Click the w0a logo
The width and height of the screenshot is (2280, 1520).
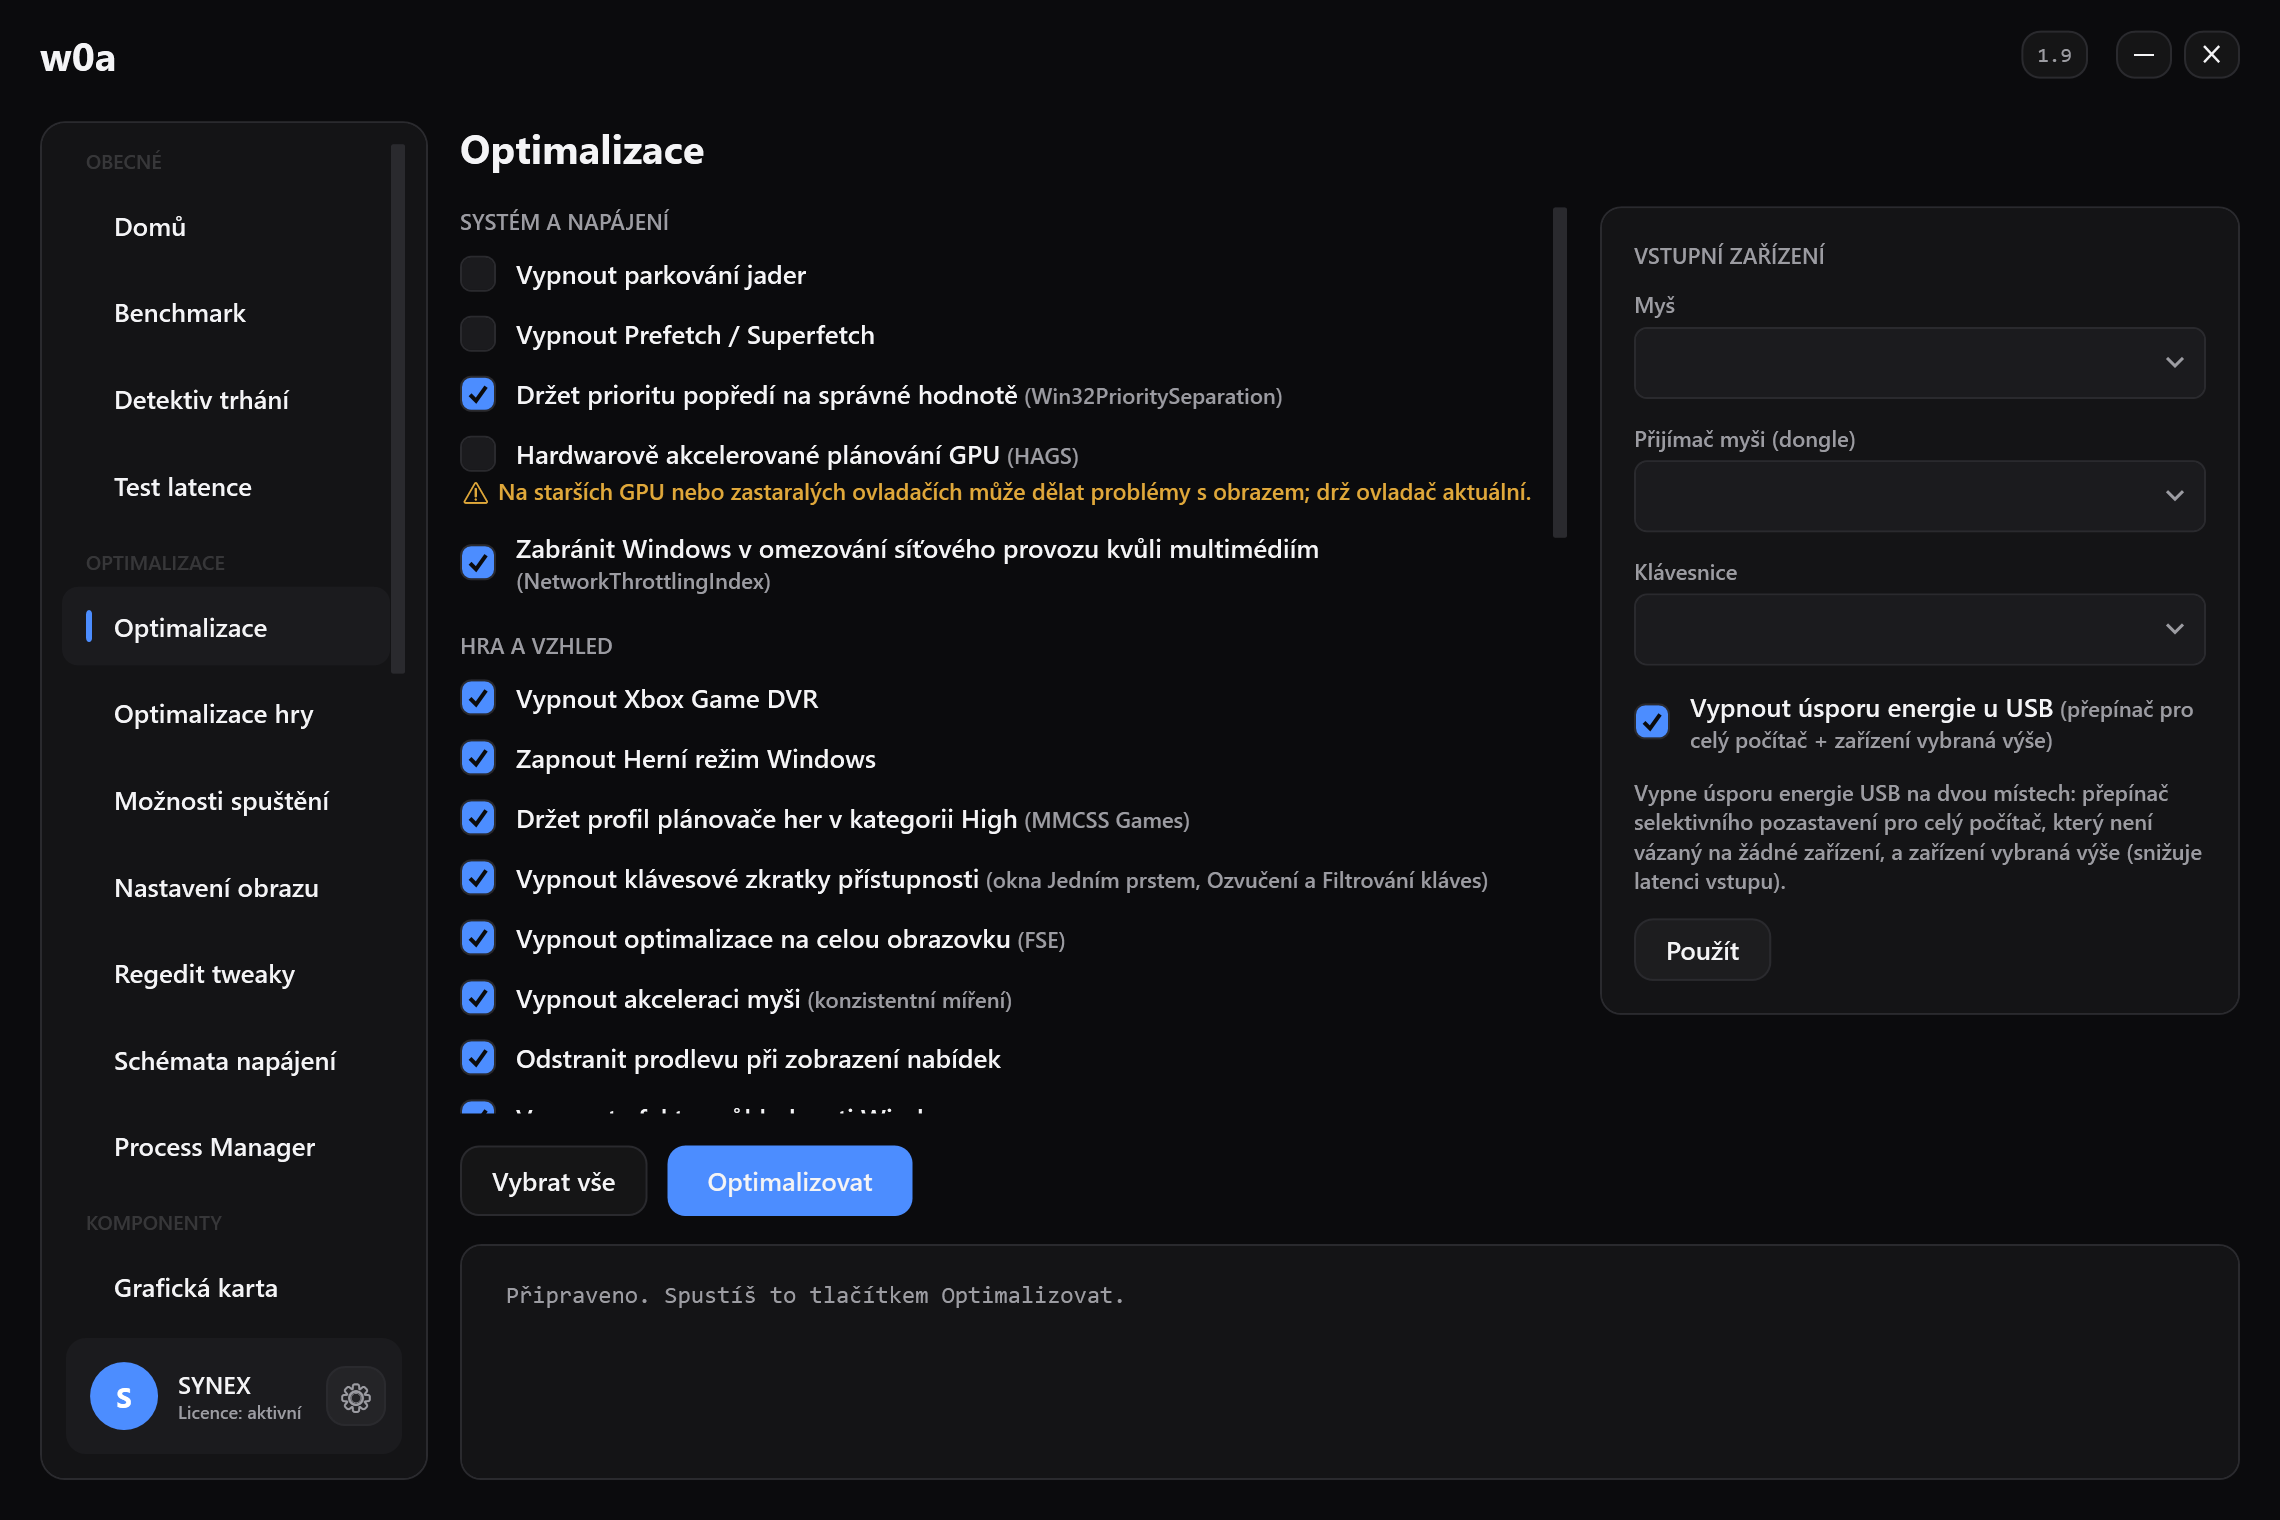(78, 58)
